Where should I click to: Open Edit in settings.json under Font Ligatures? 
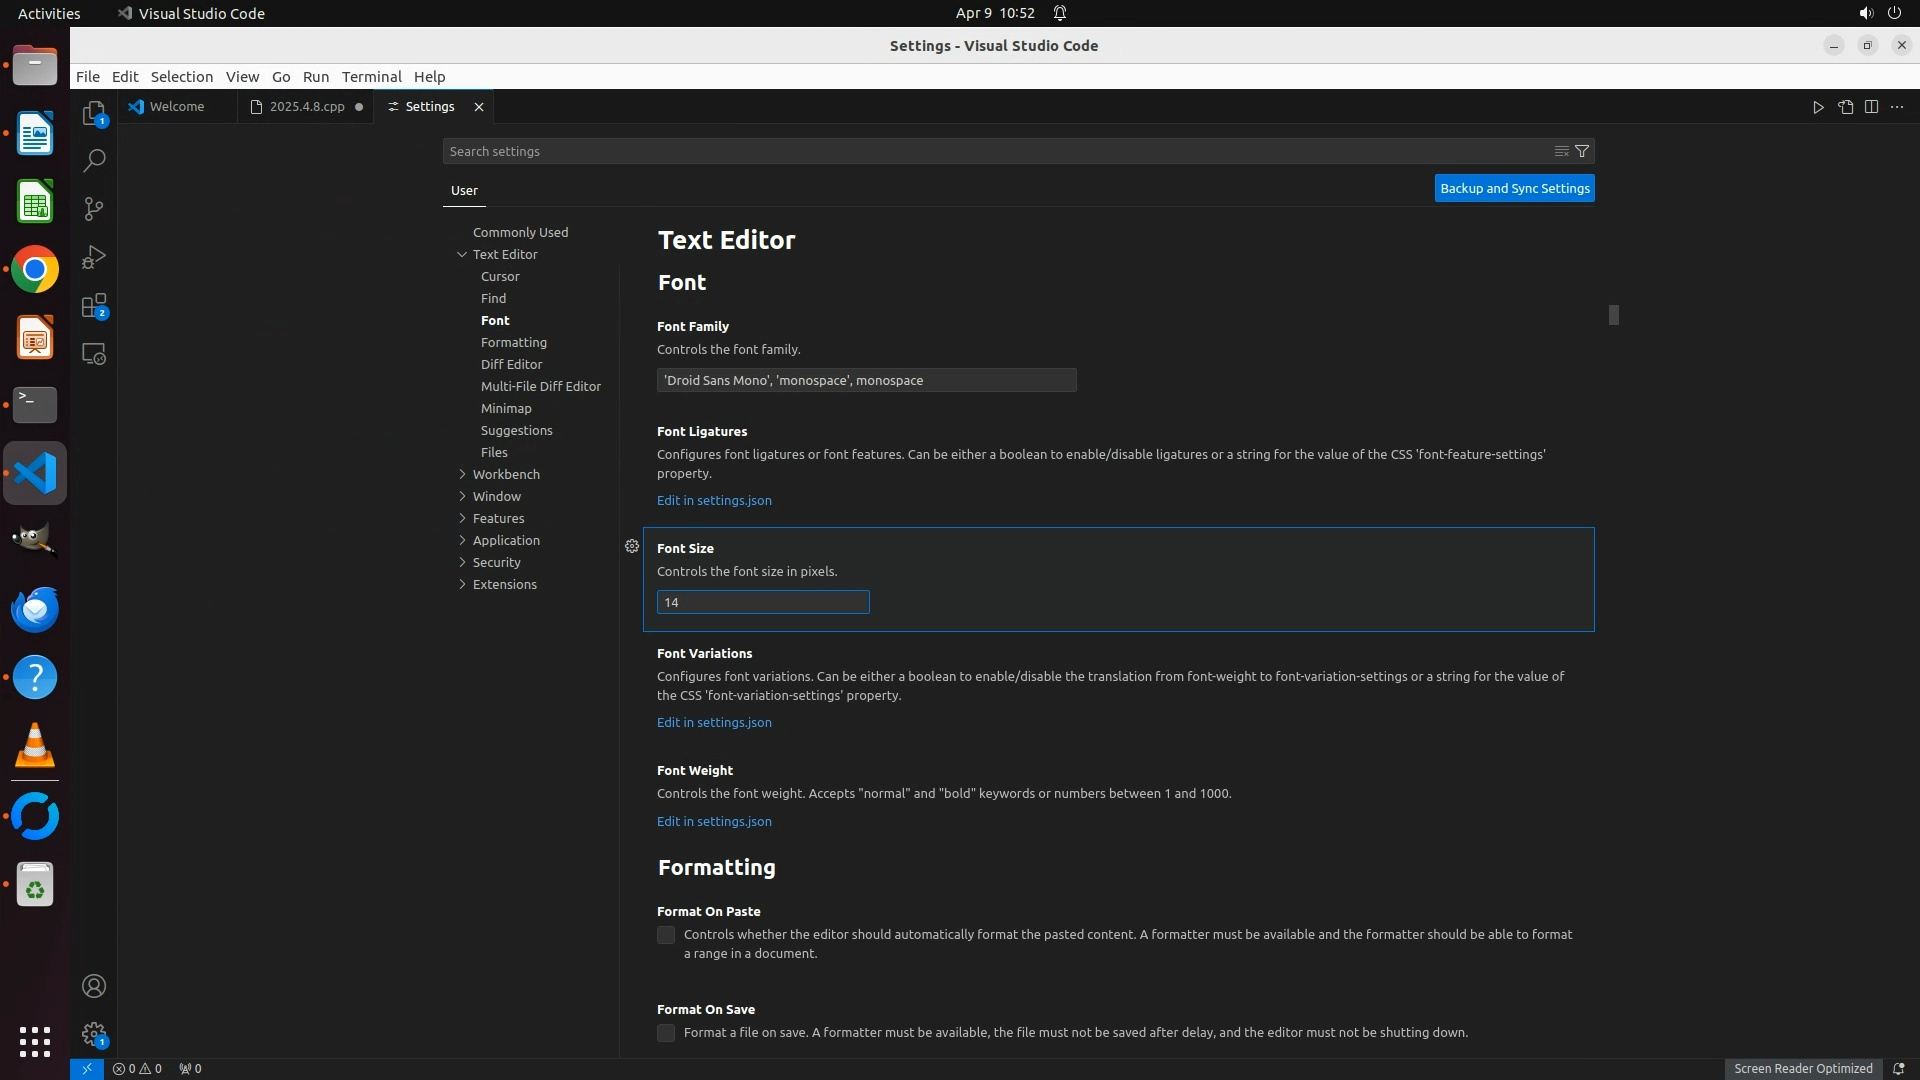(x=714, y=500)
